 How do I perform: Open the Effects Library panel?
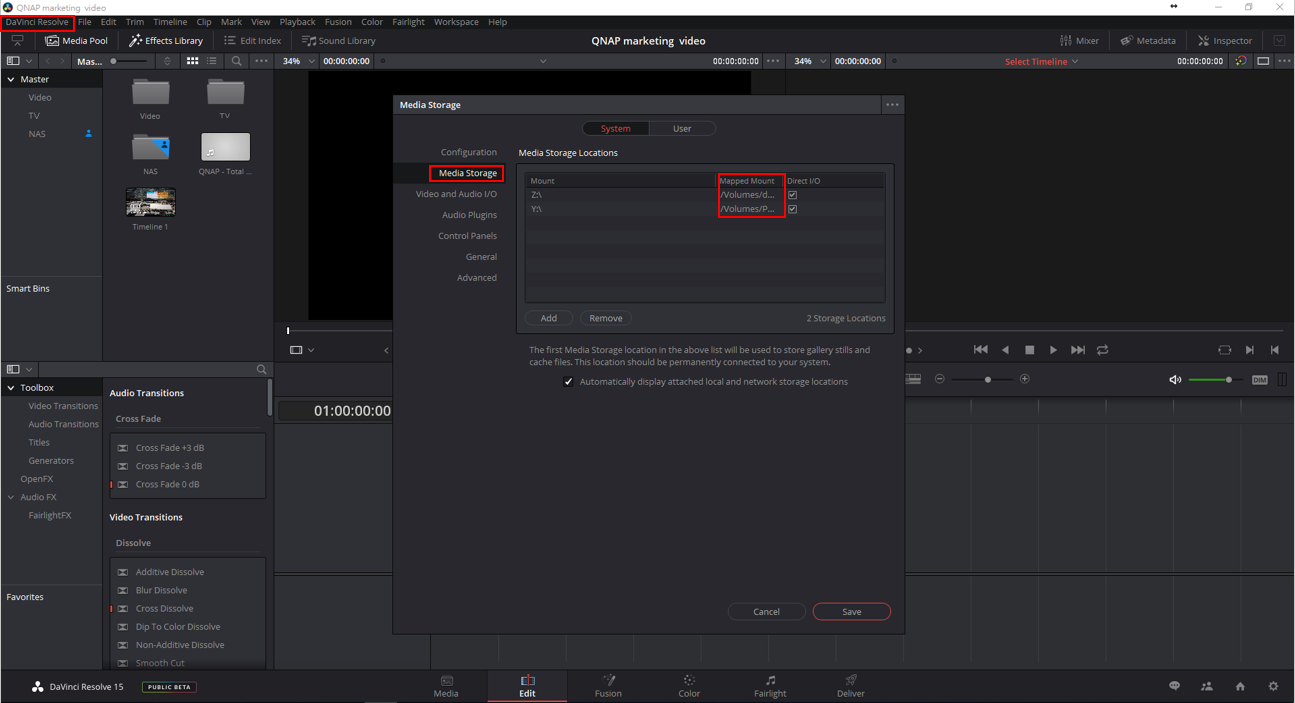tap(166, 41)
